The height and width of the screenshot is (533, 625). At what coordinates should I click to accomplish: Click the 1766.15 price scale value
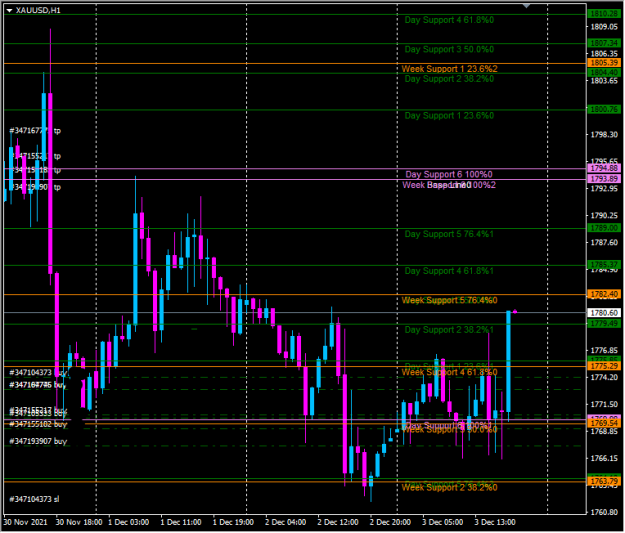pos(604,458)
